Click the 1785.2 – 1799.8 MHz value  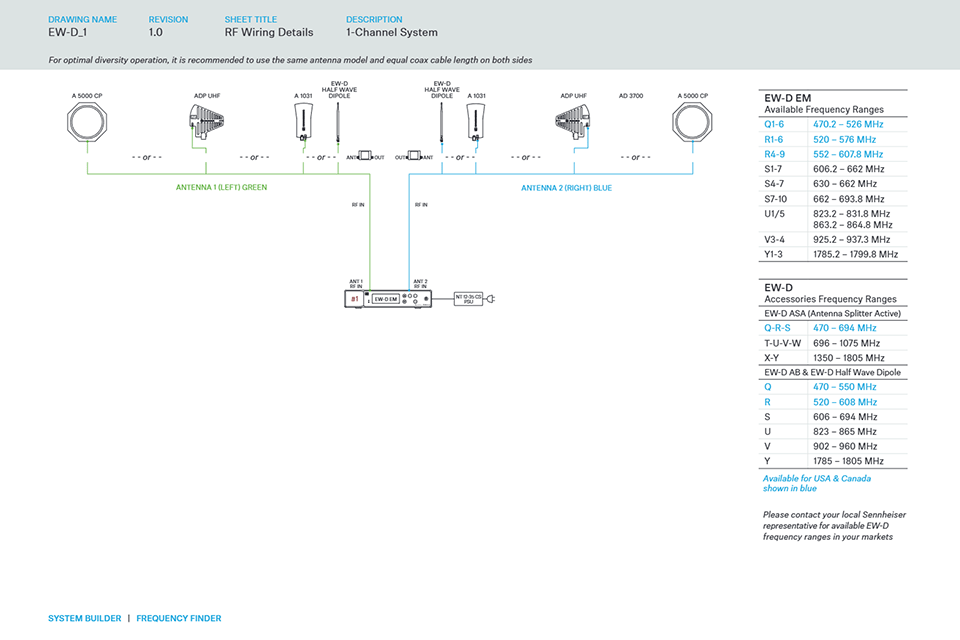pos(855,254)
